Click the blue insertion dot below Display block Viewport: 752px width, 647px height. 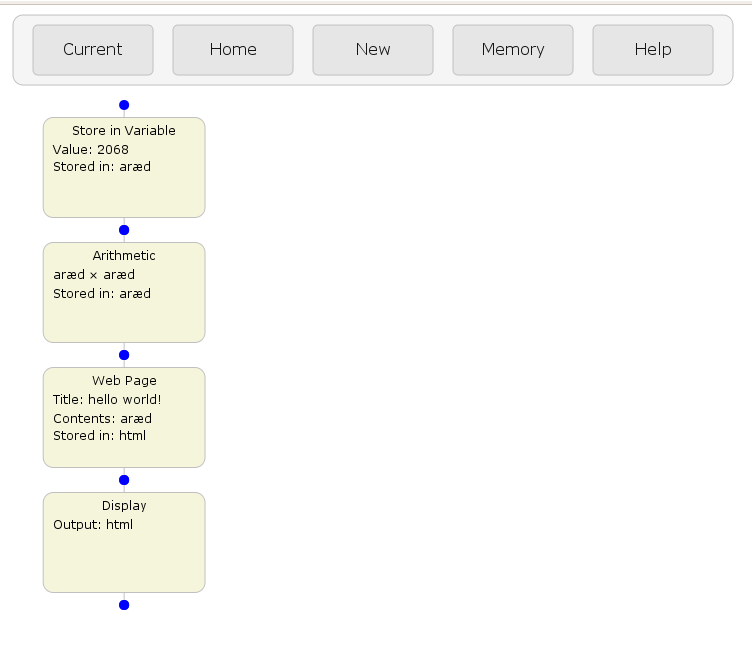124,605
